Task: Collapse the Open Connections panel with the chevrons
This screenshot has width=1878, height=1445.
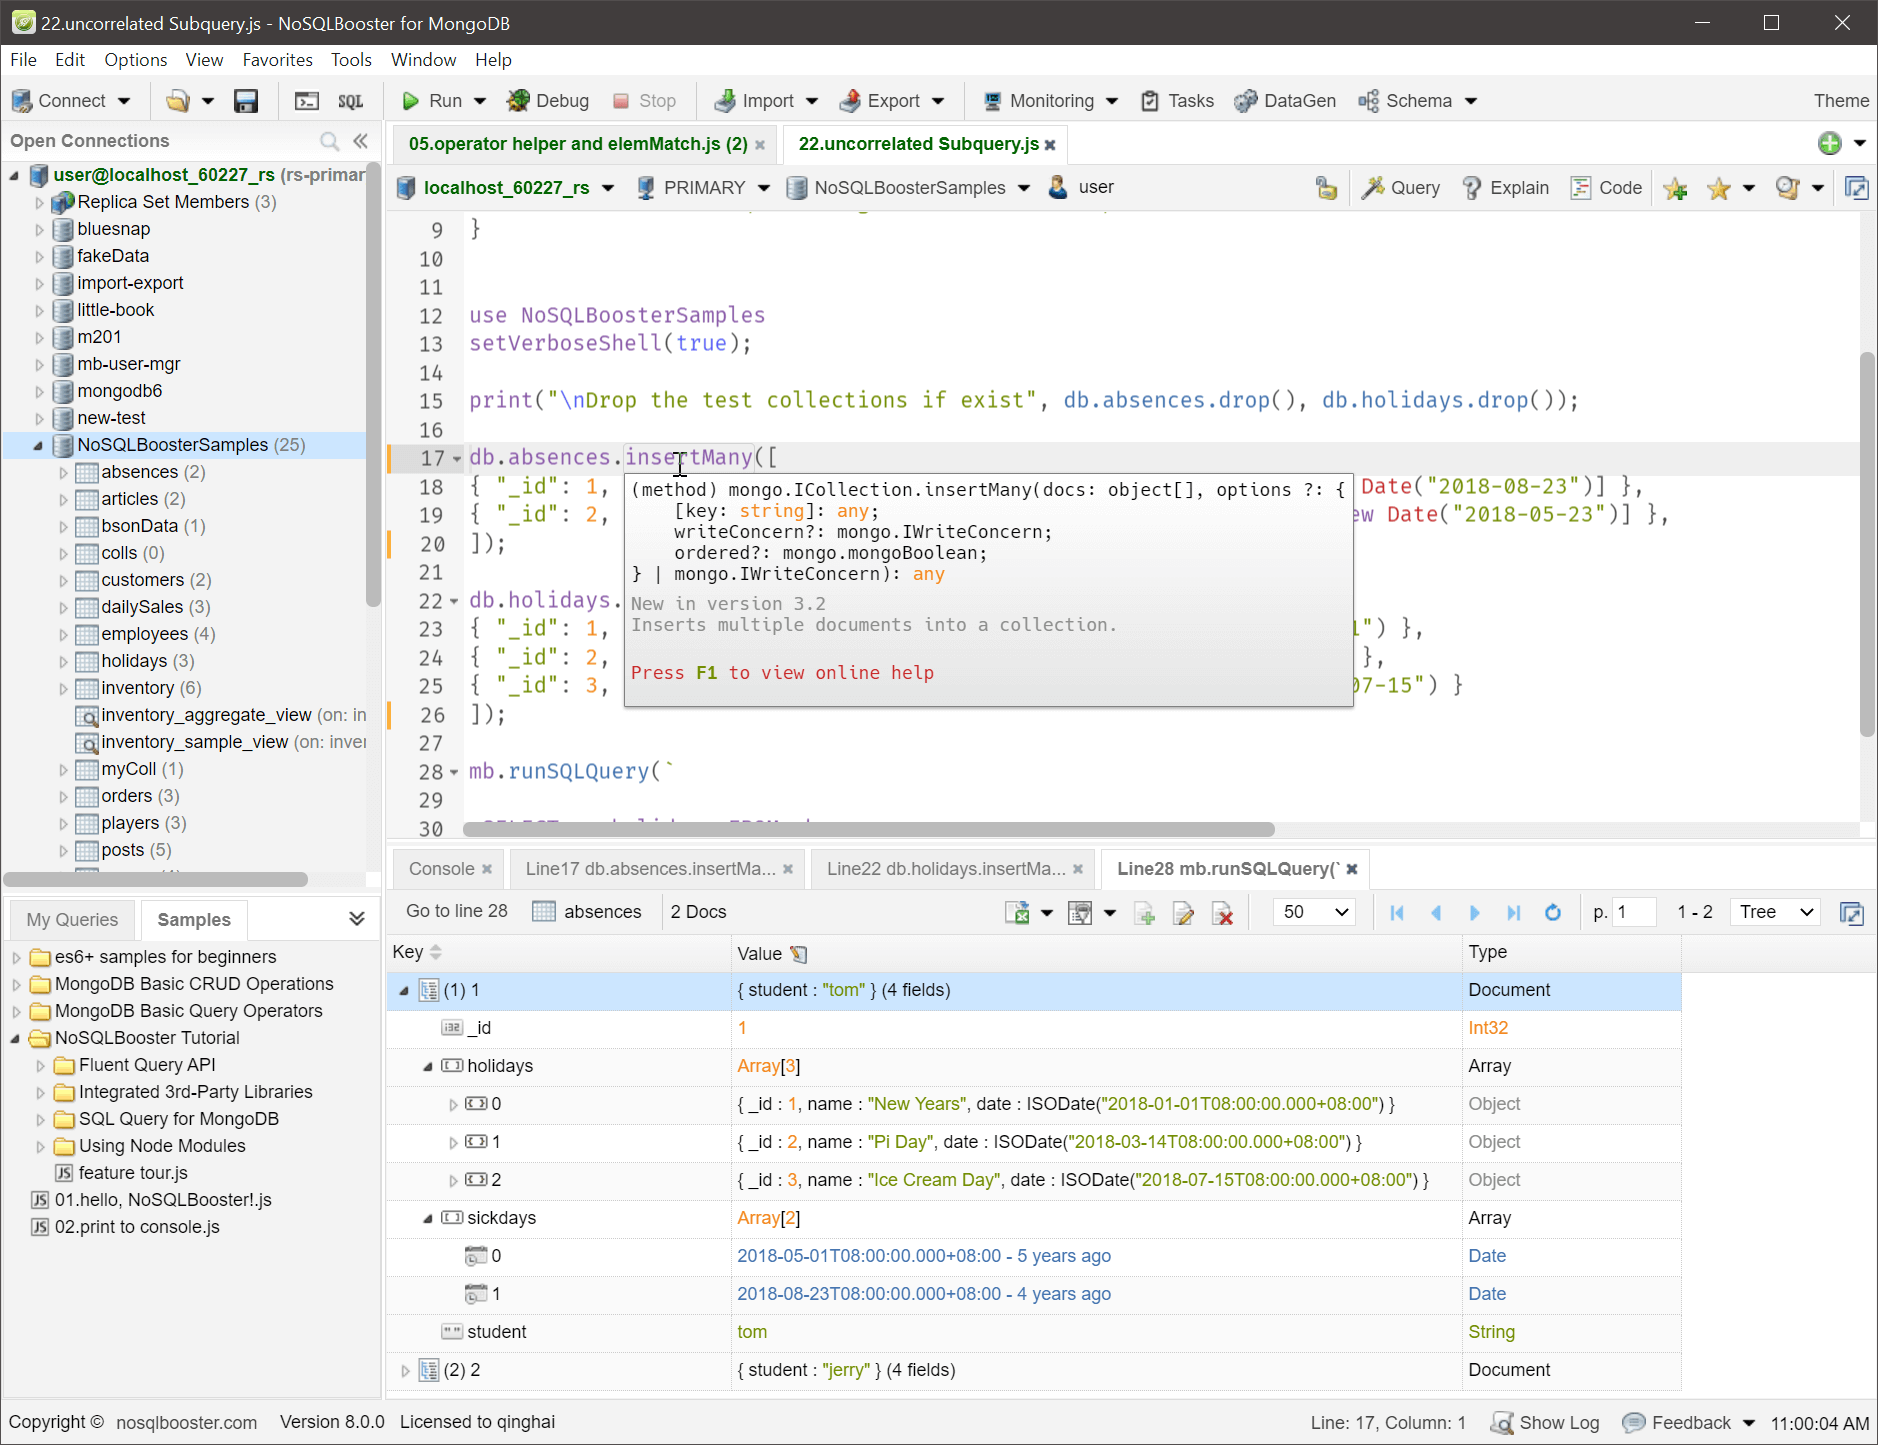Action: tap(361, 141)
